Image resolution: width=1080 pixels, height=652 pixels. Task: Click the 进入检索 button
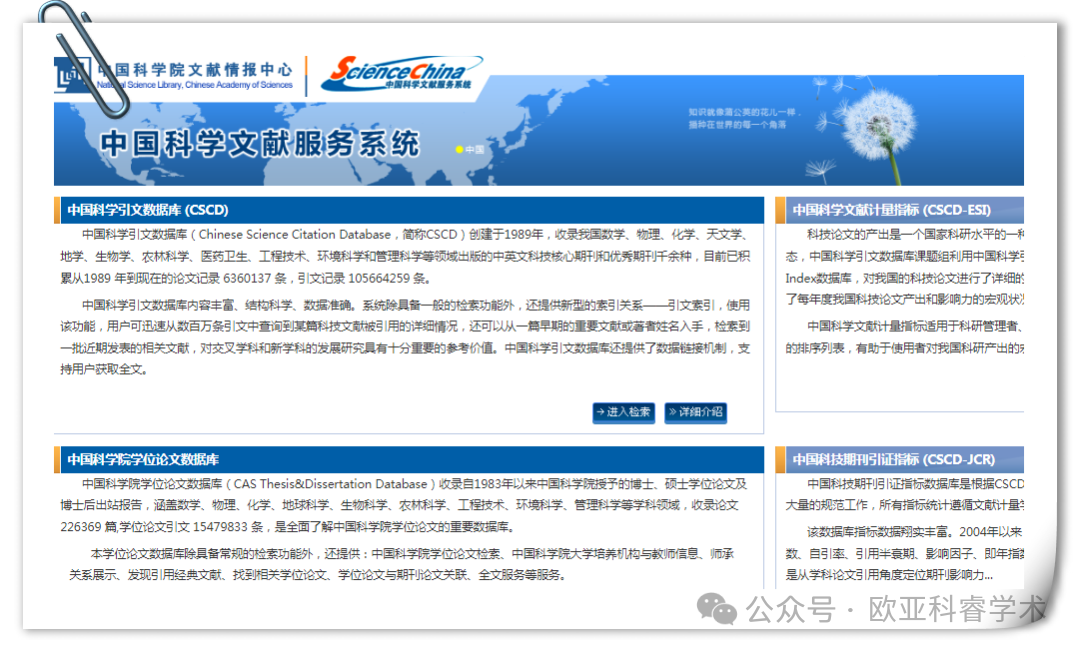[623, 412]
